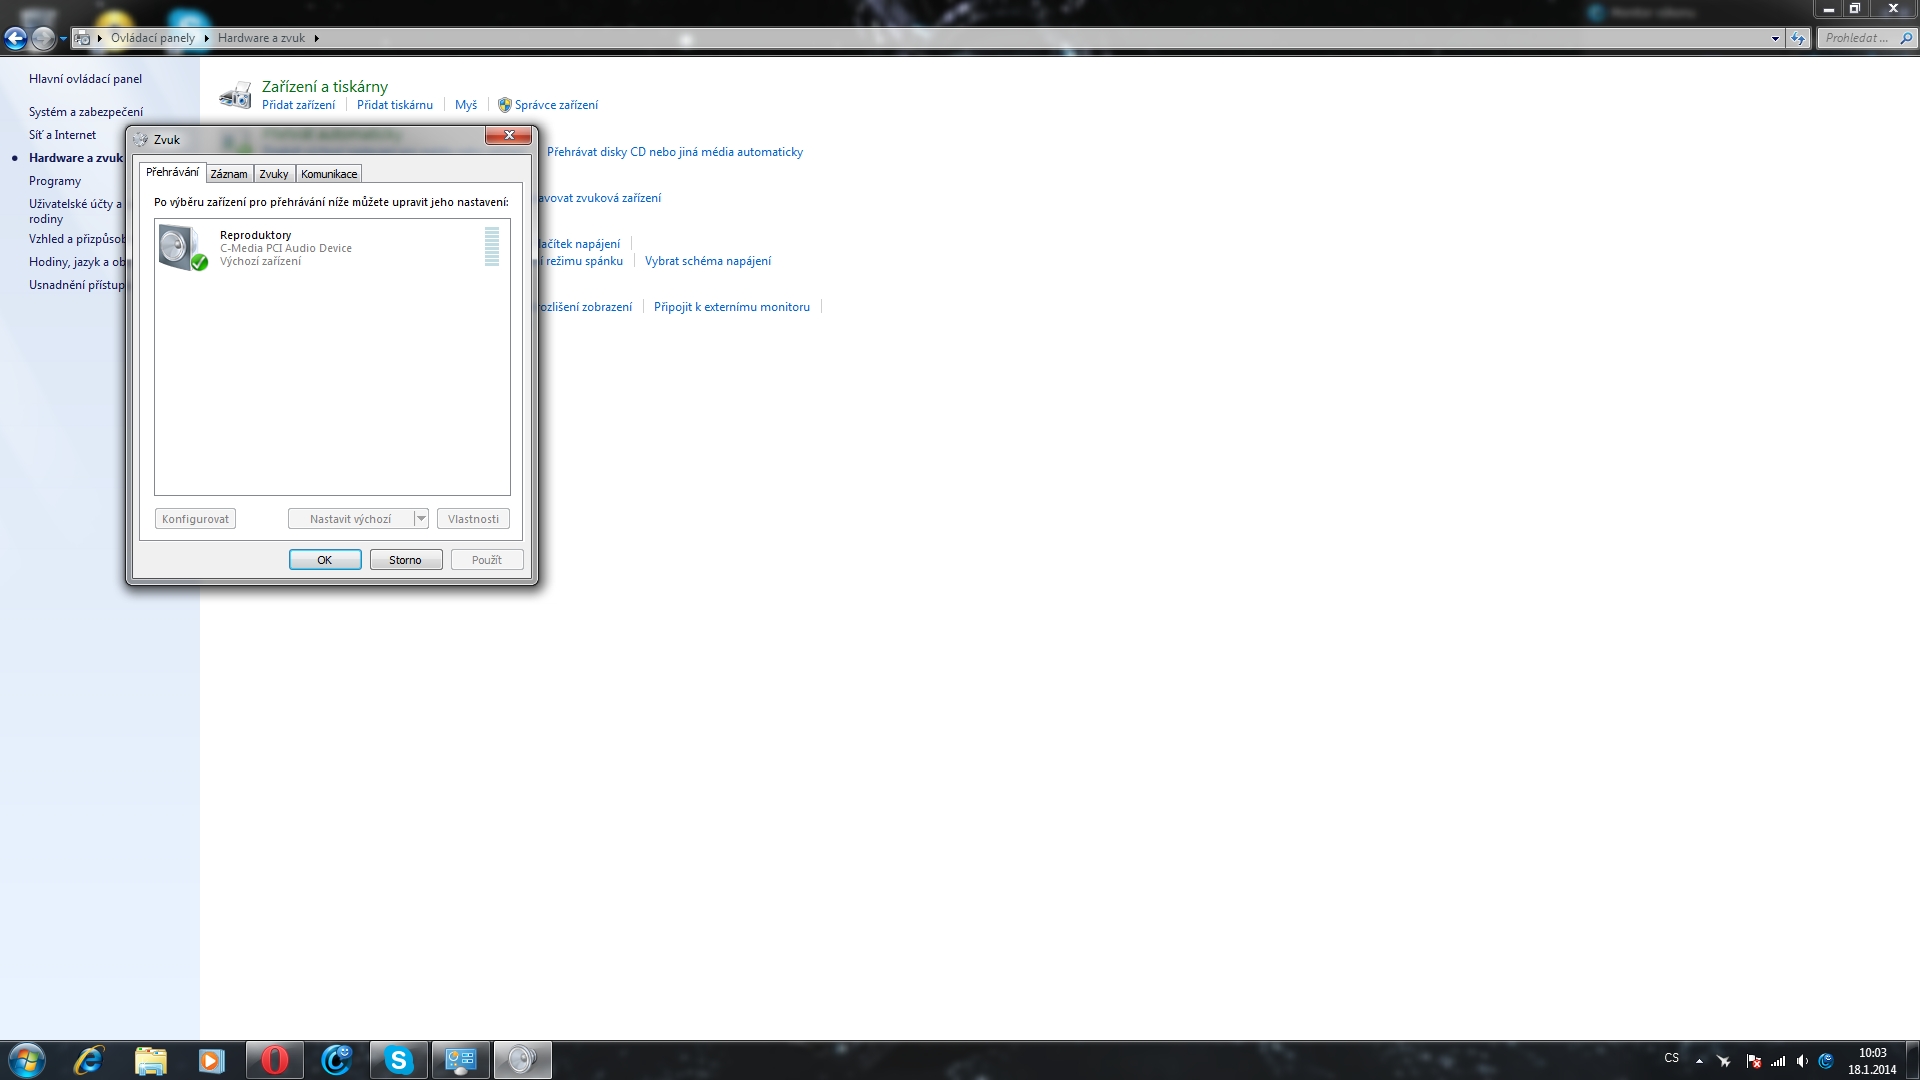This screenshot has height=1080, width=1920.
Task: Show hidden tray icons arrow
Action: click(x=1699, y=1061)
